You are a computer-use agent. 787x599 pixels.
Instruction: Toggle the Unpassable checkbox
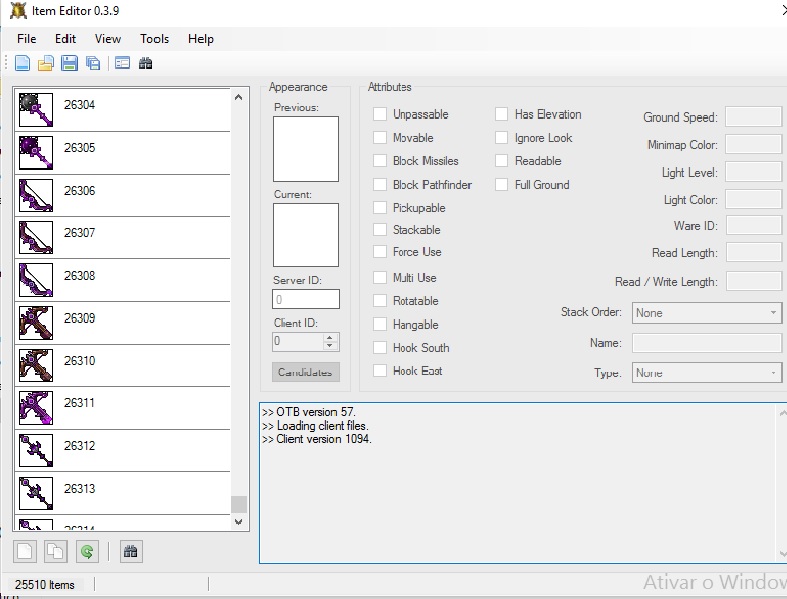tap(380, 114)
